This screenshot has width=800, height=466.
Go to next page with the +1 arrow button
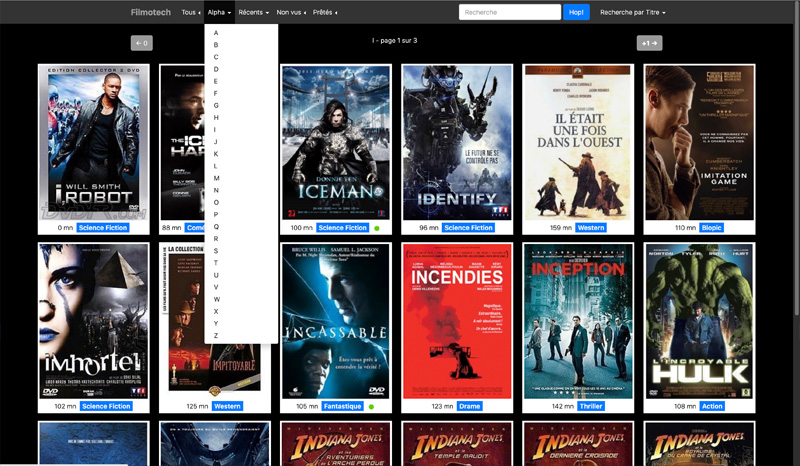649,43
